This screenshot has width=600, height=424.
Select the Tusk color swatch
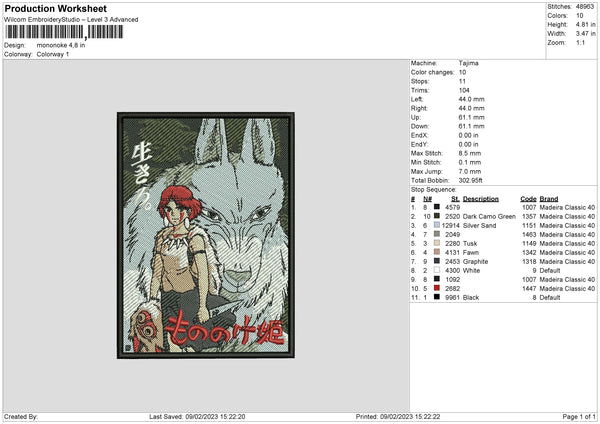(x=437, y=243)
